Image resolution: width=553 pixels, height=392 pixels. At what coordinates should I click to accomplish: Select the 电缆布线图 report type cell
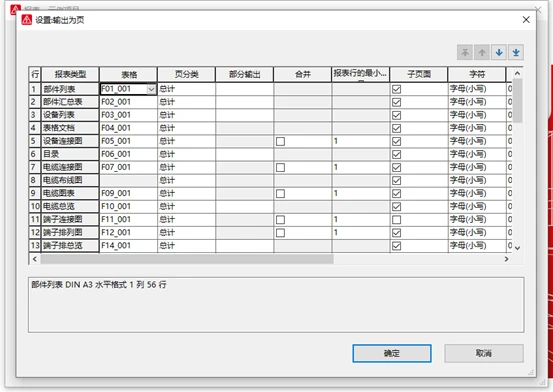coord(70,180)
